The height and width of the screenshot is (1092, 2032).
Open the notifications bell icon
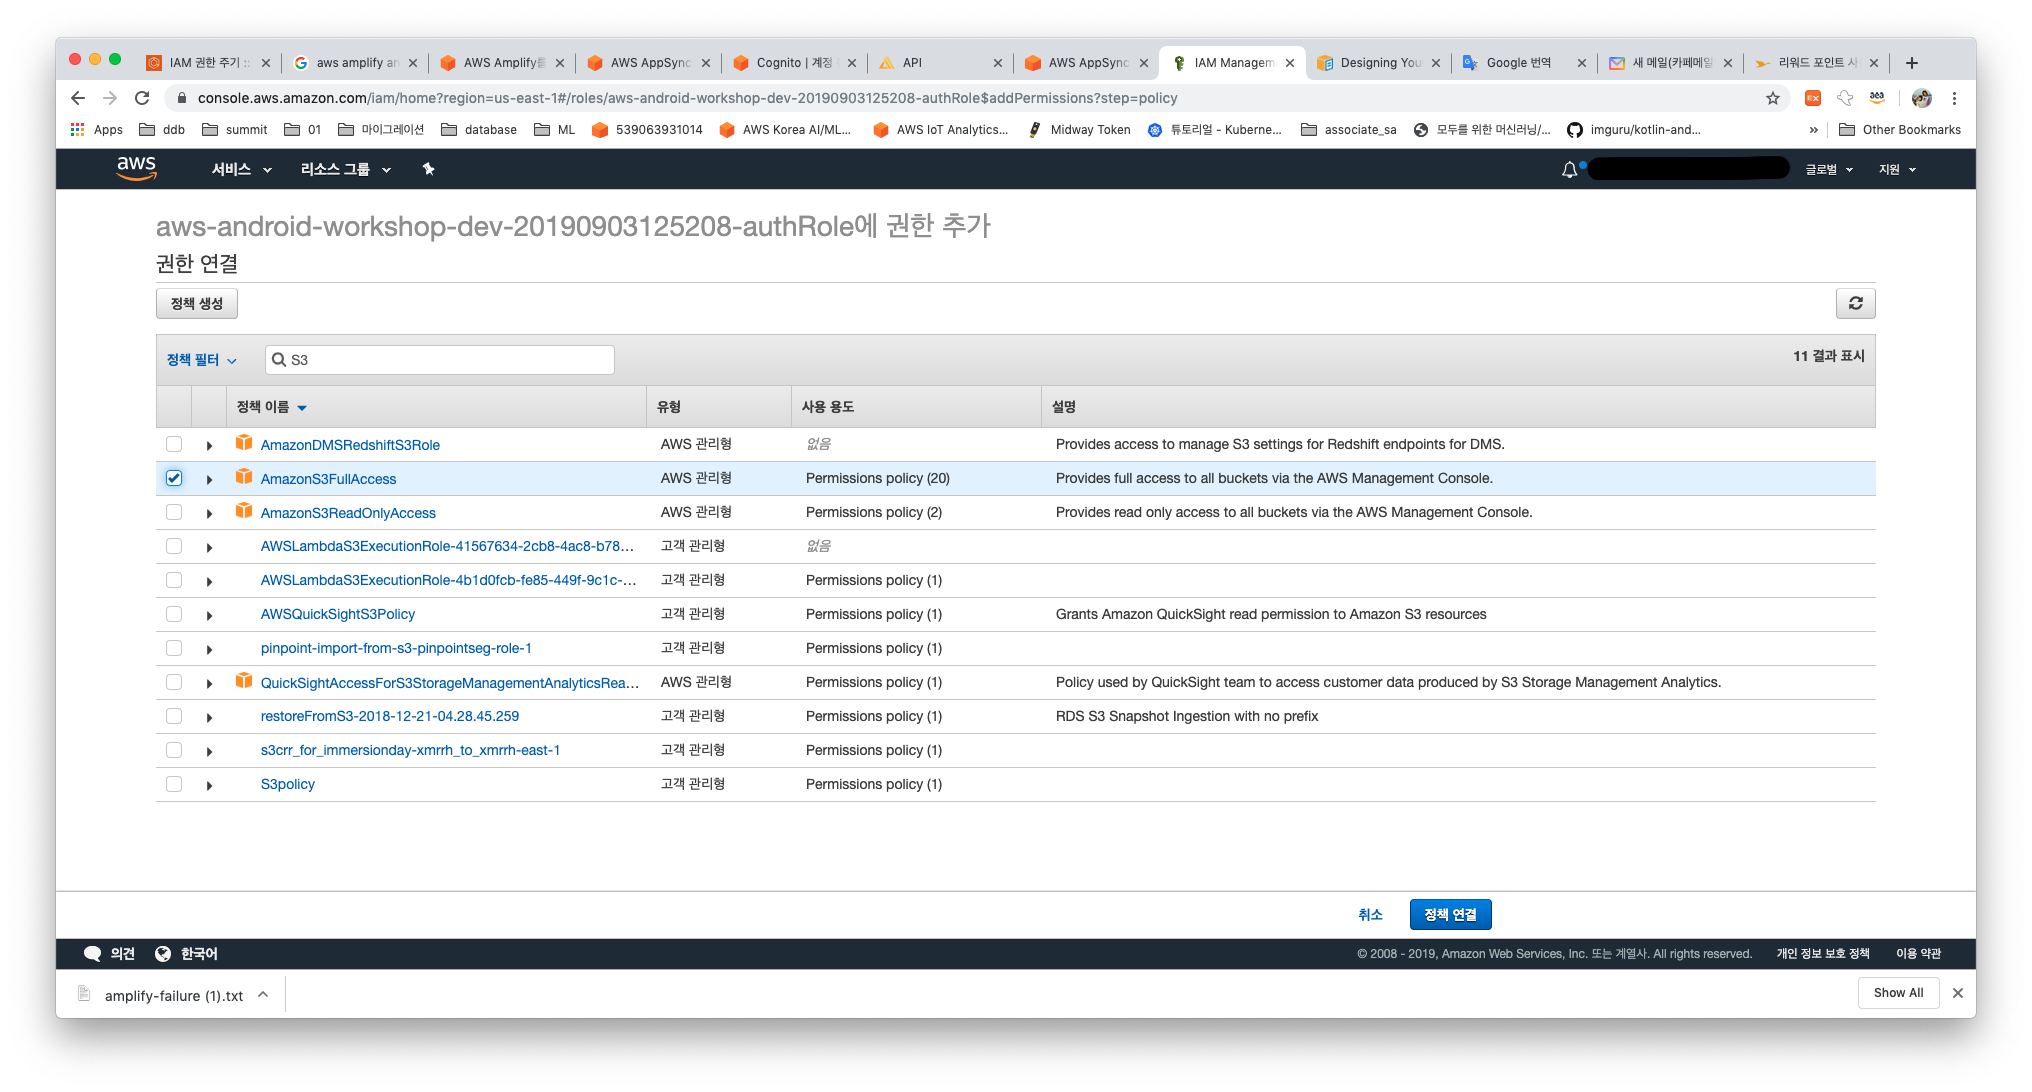(x=1570, y=170)
